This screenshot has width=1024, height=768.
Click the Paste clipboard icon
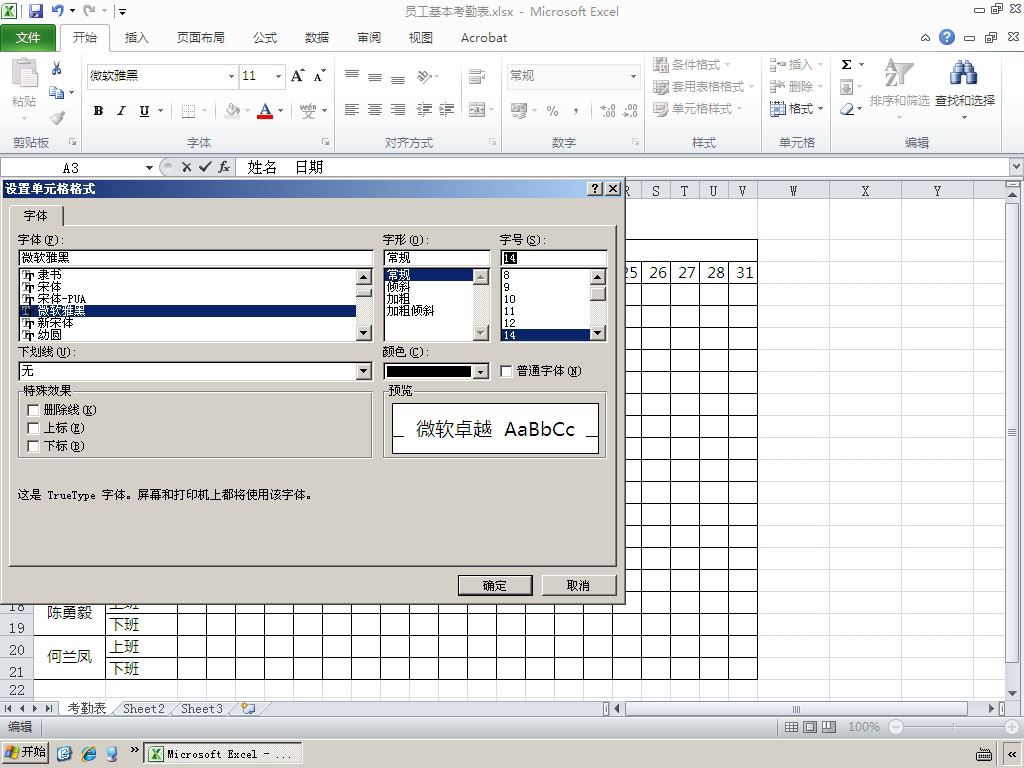[25, 73]
